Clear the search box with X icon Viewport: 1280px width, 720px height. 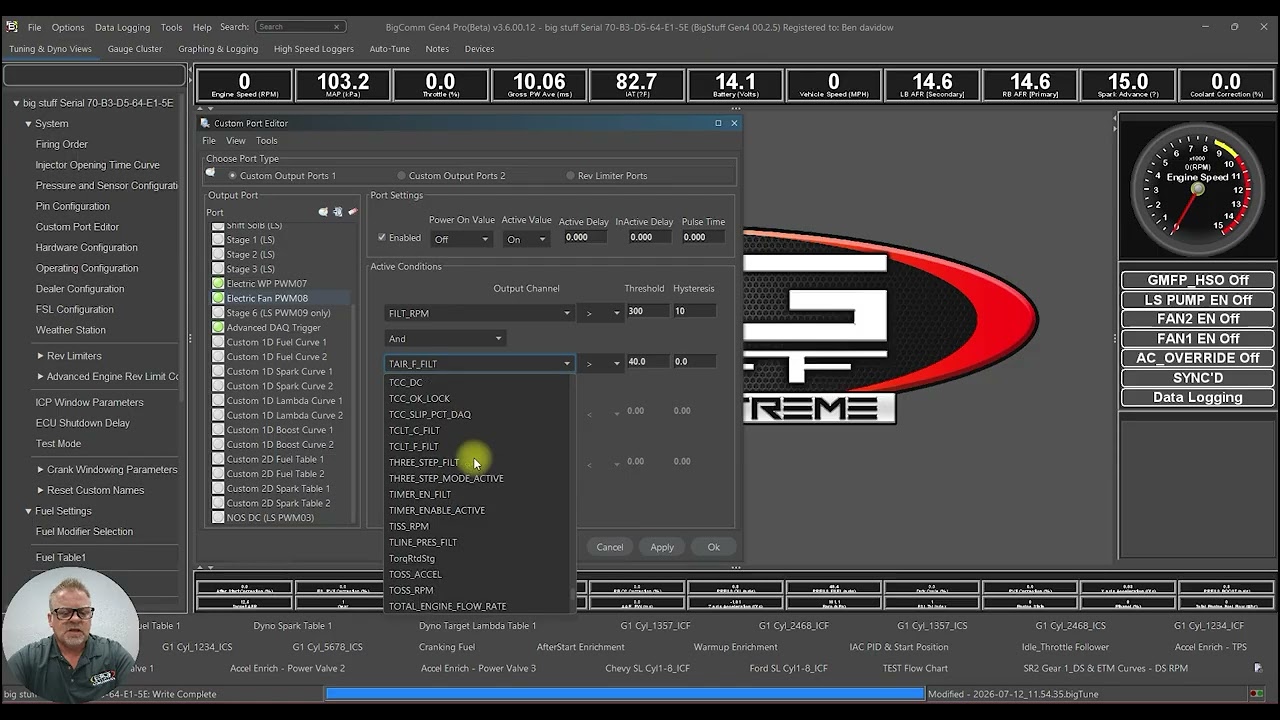pos(337,27)
